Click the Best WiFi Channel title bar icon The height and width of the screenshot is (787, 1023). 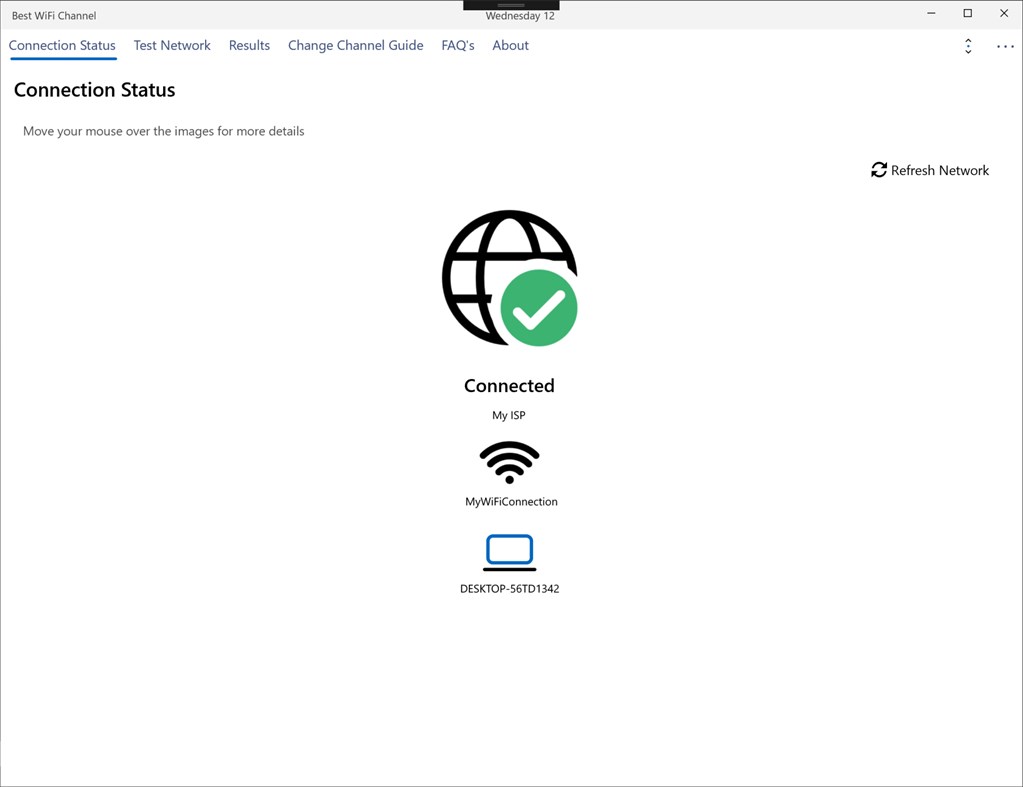coord(54,15)
